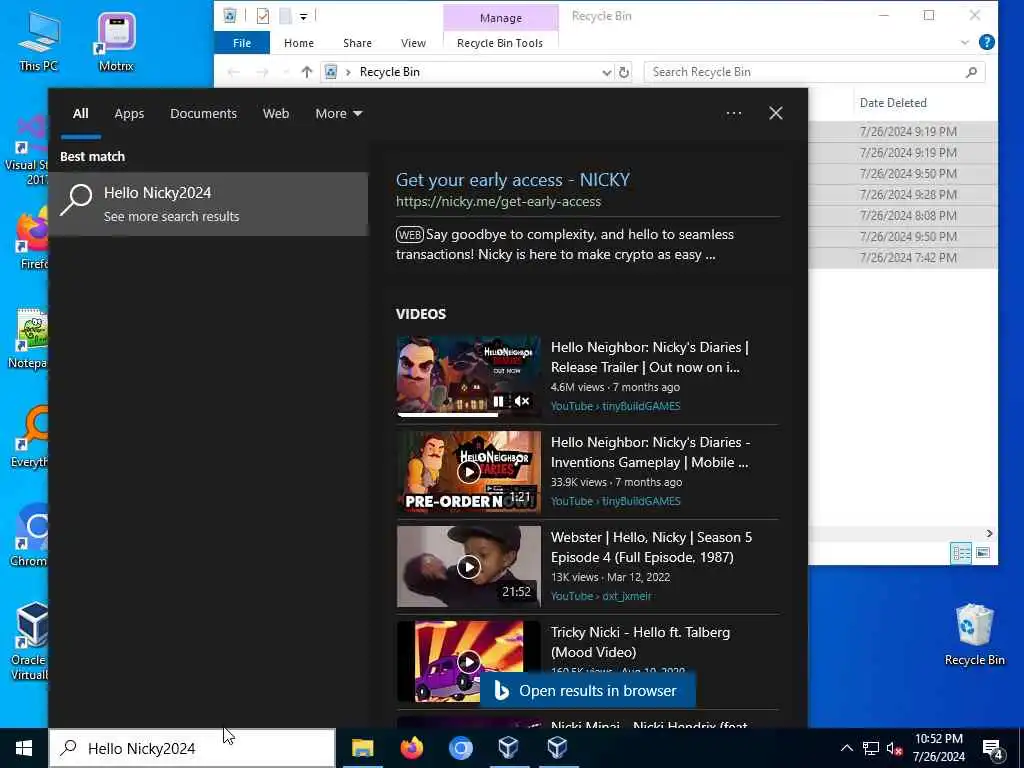The height and width of the screenshot is (768, 1024).
Task: Click the Properties quick access toolbar icon
Action: coord(263,16)
